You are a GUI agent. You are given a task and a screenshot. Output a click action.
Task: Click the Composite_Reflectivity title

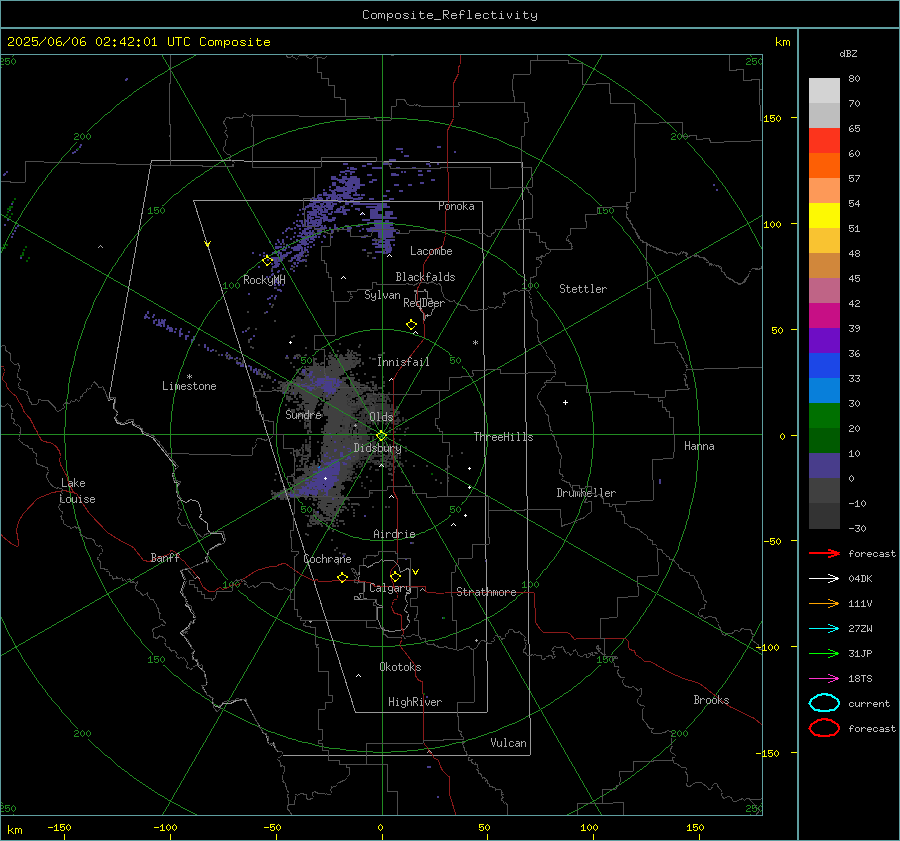tap(450, 15)
